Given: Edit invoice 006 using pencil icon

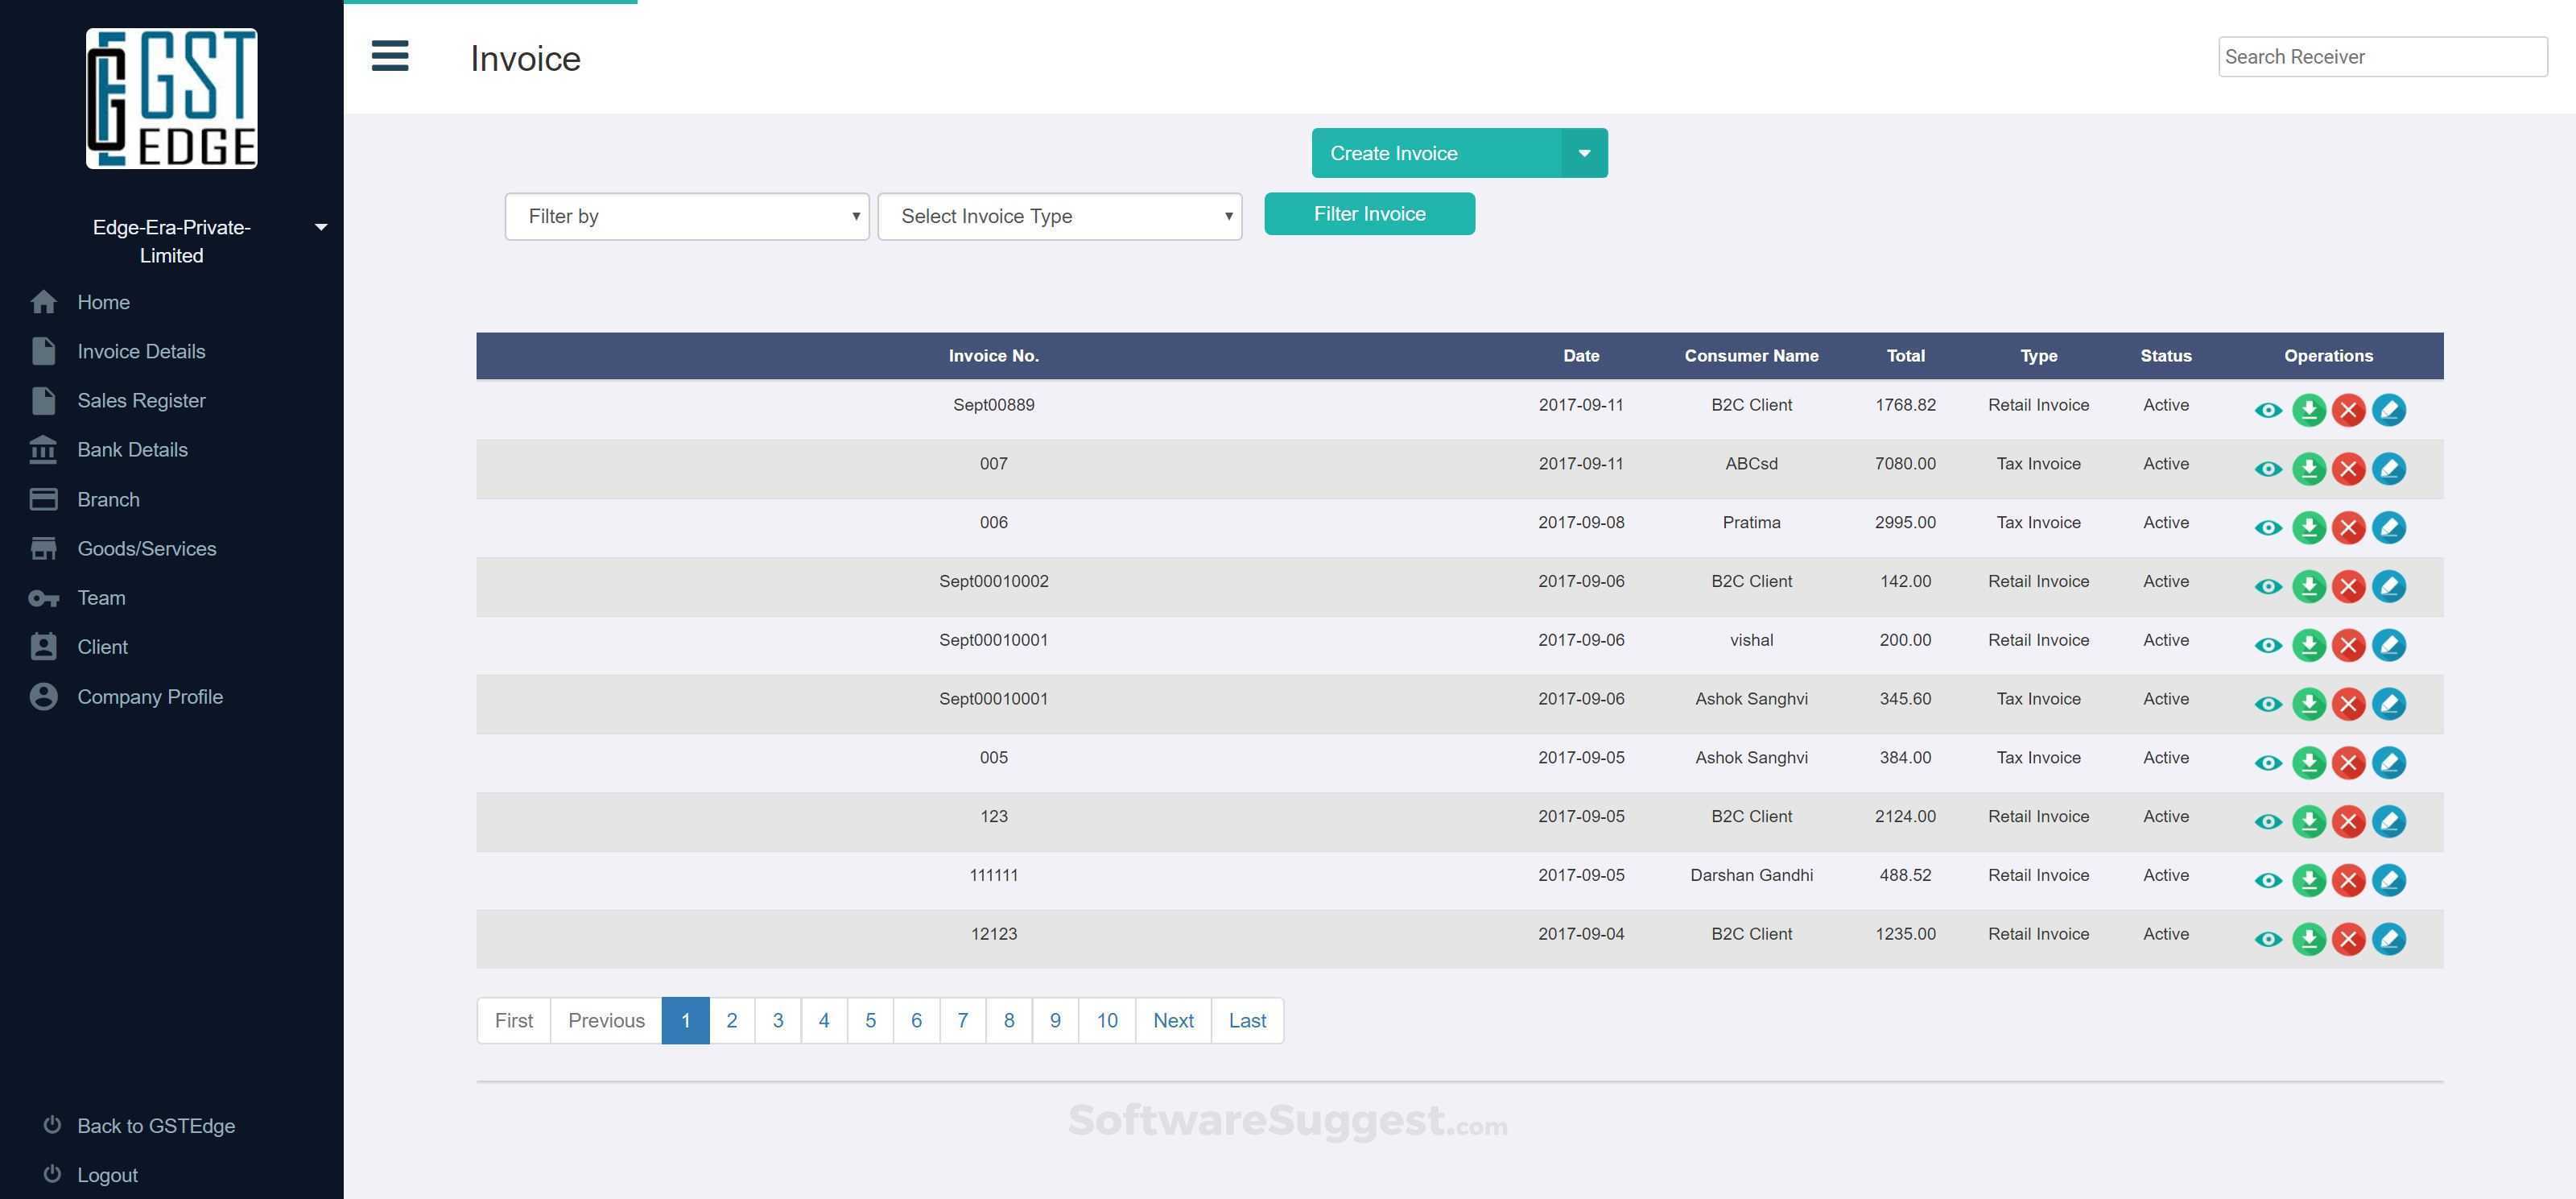Looking at the screenshot, I should 2388,527.
